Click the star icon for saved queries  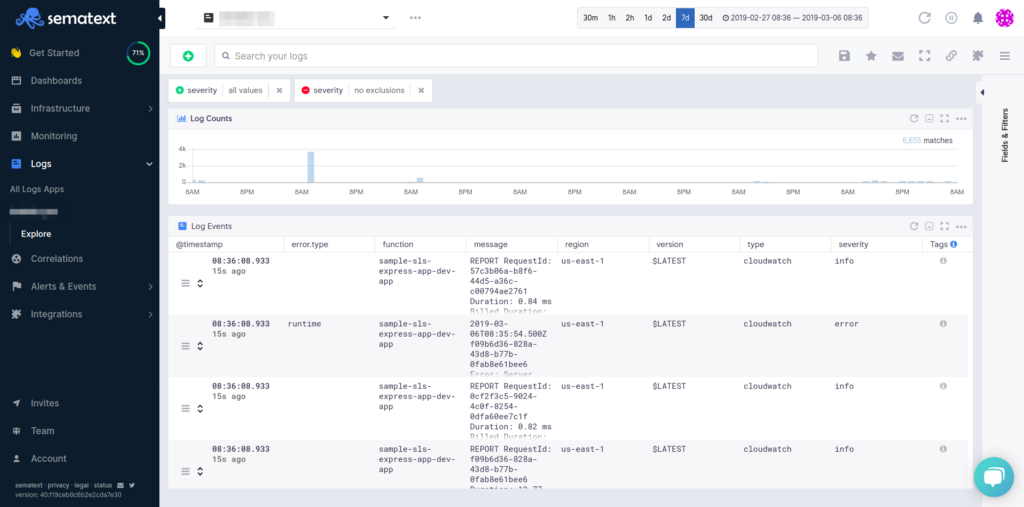871,56
